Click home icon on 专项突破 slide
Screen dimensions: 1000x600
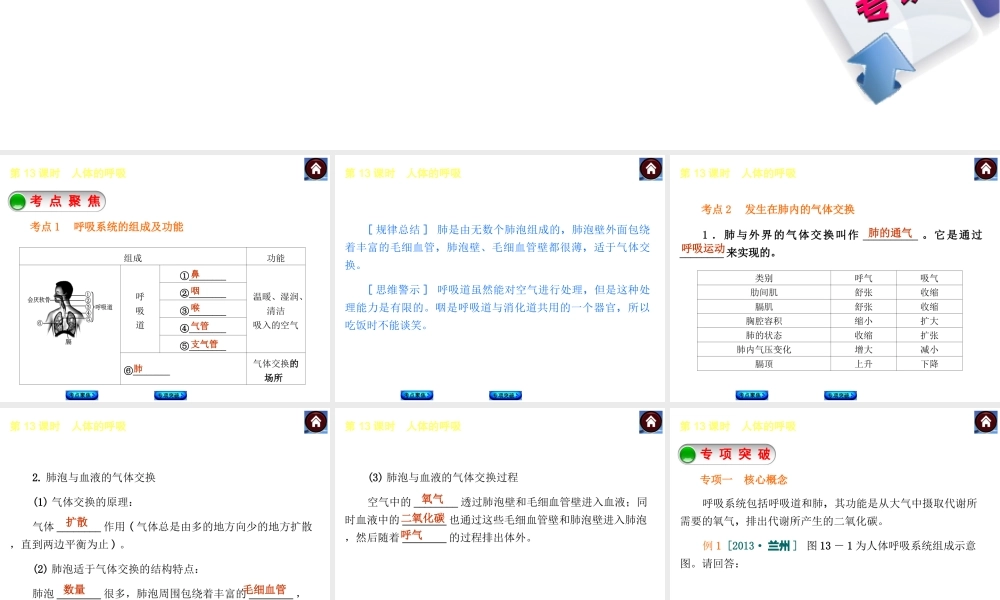[x=985, y=421]
